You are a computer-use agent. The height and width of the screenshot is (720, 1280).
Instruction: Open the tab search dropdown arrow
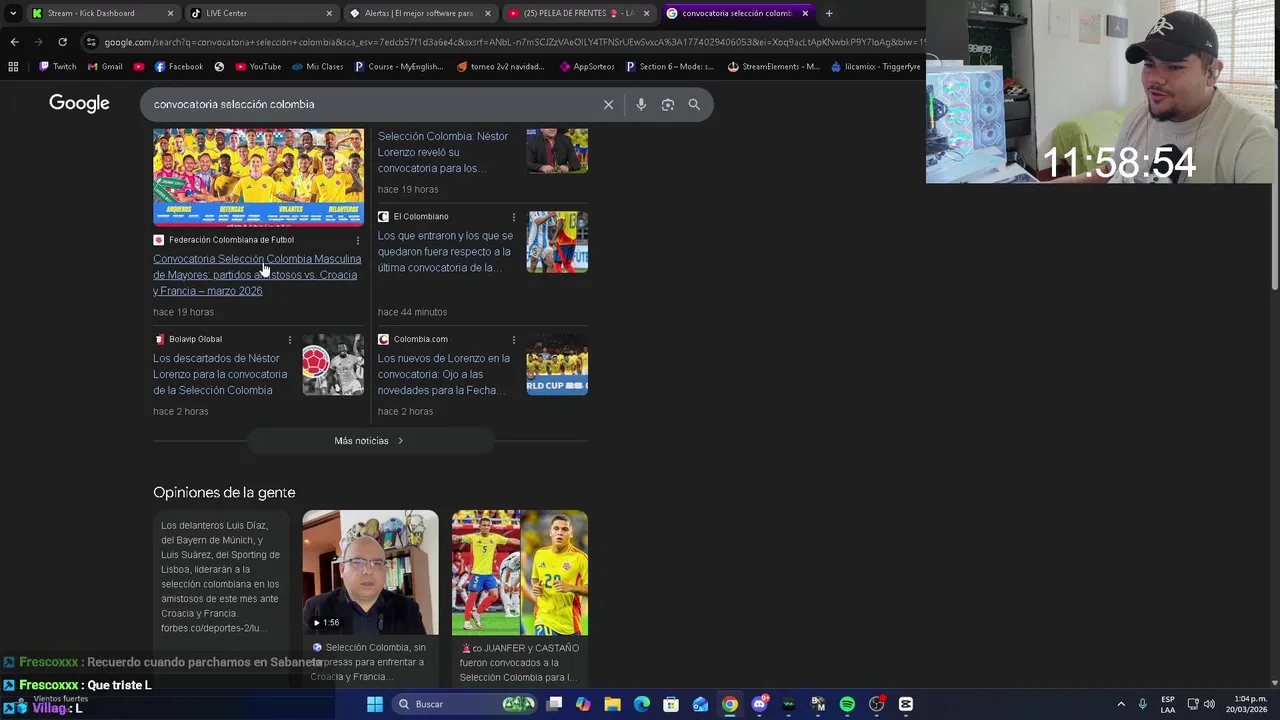(x=12, y=13)
